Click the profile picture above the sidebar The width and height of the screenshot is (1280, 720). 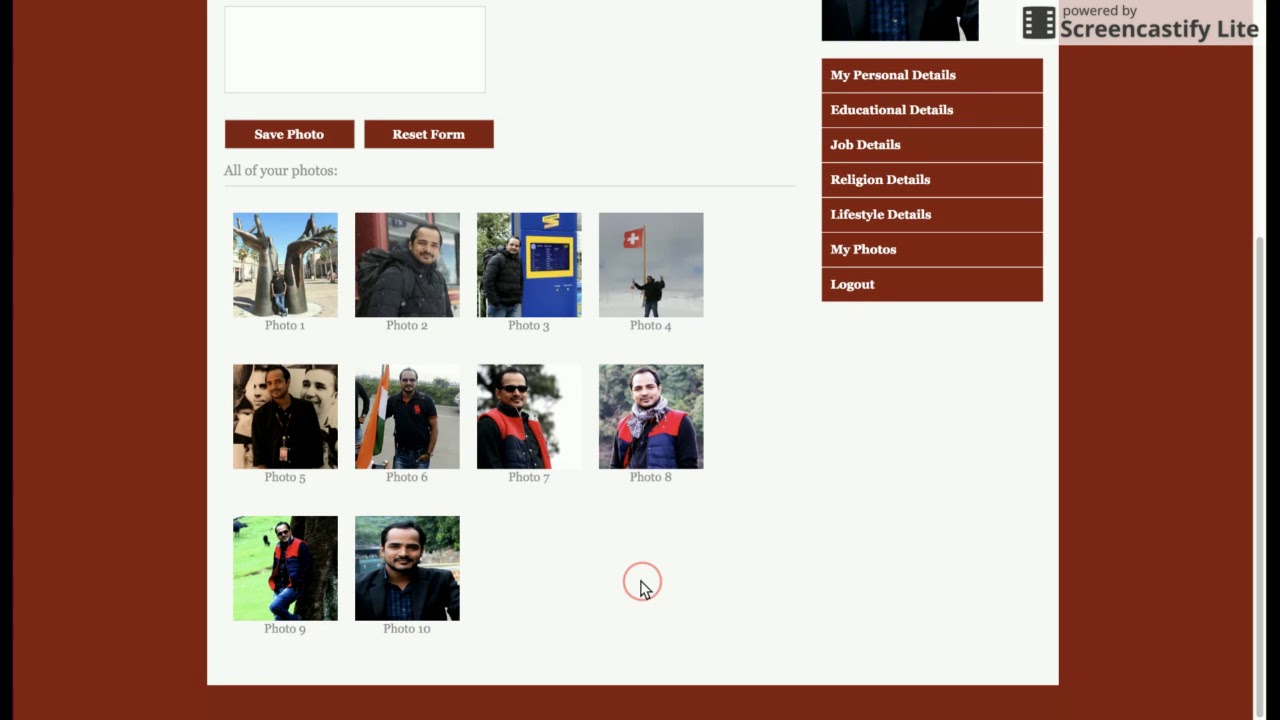(x=900, y=20)
